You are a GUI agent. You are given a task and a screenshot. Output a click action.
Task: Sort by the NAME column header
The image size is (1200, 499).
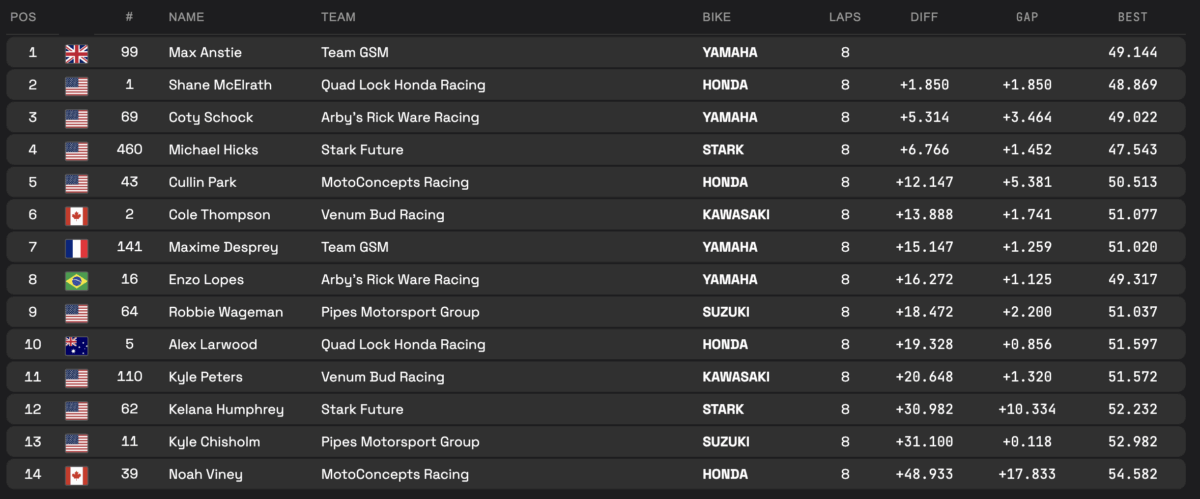tap(187, 17)
